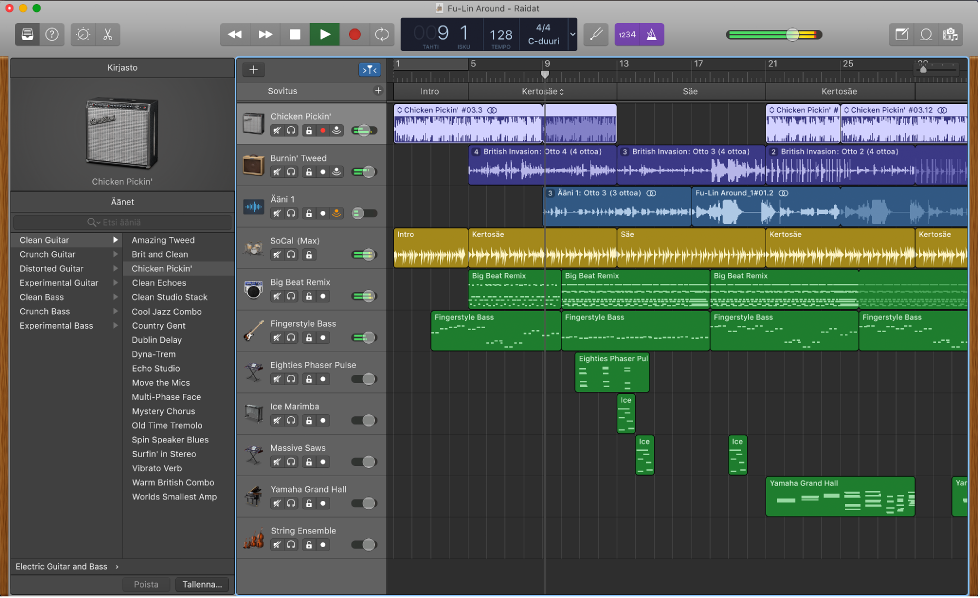Click the Quick Help question mark icon
This screenshot has height=598, width=980.
51,34
